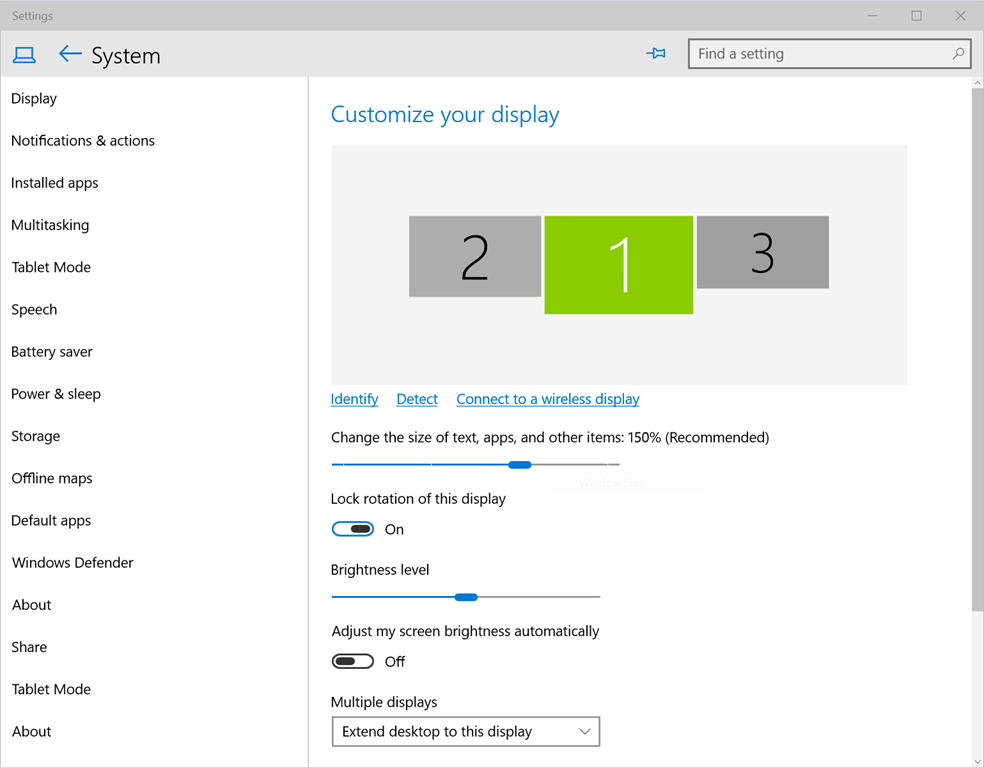The image size is (984, 768).
Task: Open the Display settings category
Action: pyautogui.click(x=34, y=99)
